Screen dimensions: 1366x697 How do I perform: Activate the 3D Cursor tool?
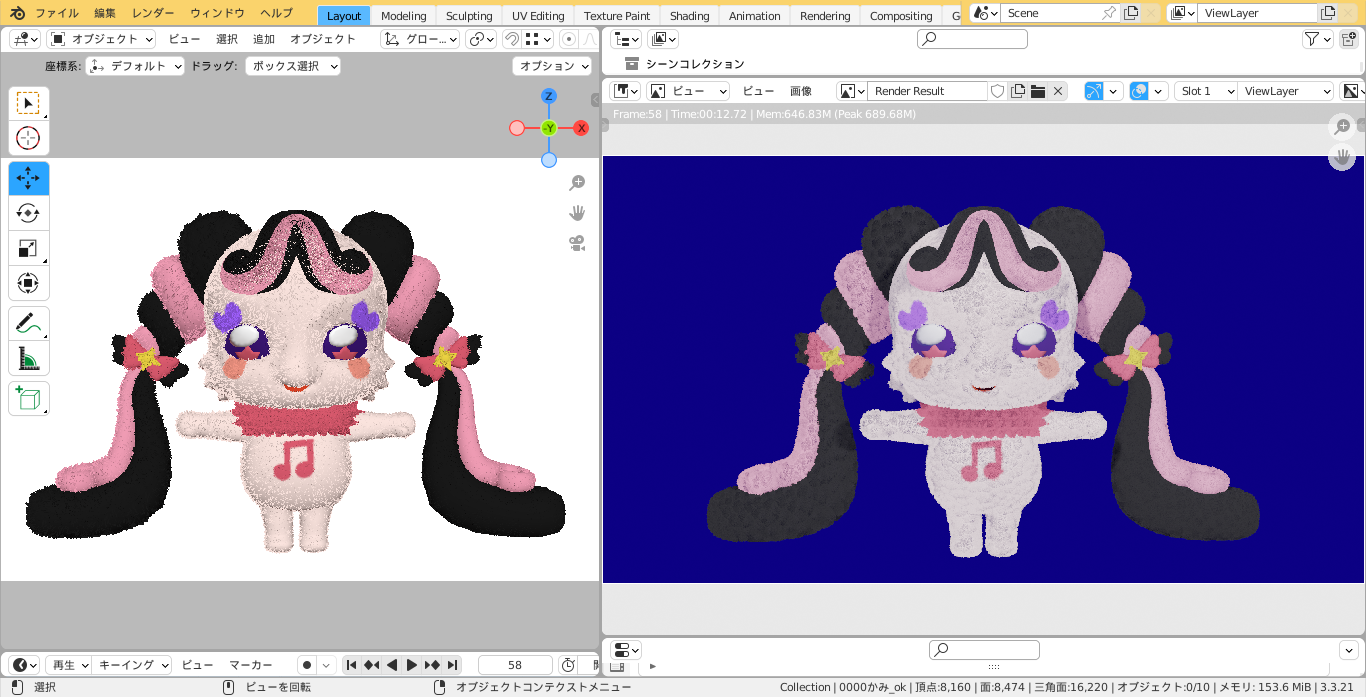click(28, 139)
